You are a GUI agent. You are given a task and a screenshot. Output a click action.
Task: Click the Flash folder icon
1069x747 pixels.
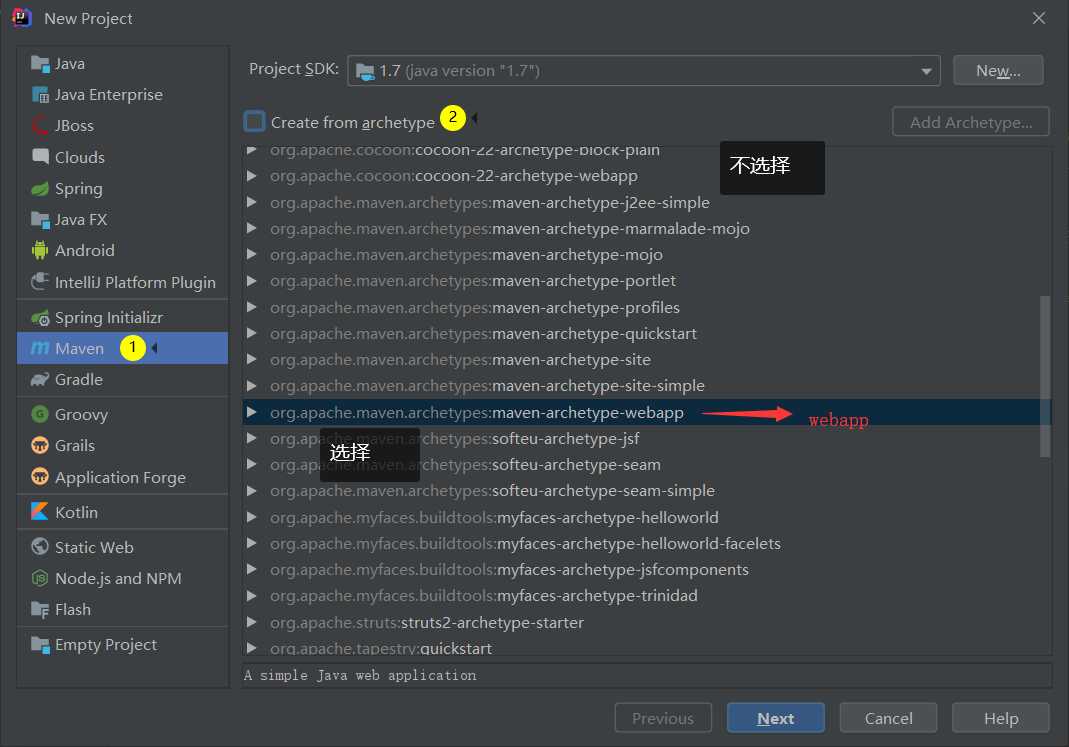click(x=40, y=609)
